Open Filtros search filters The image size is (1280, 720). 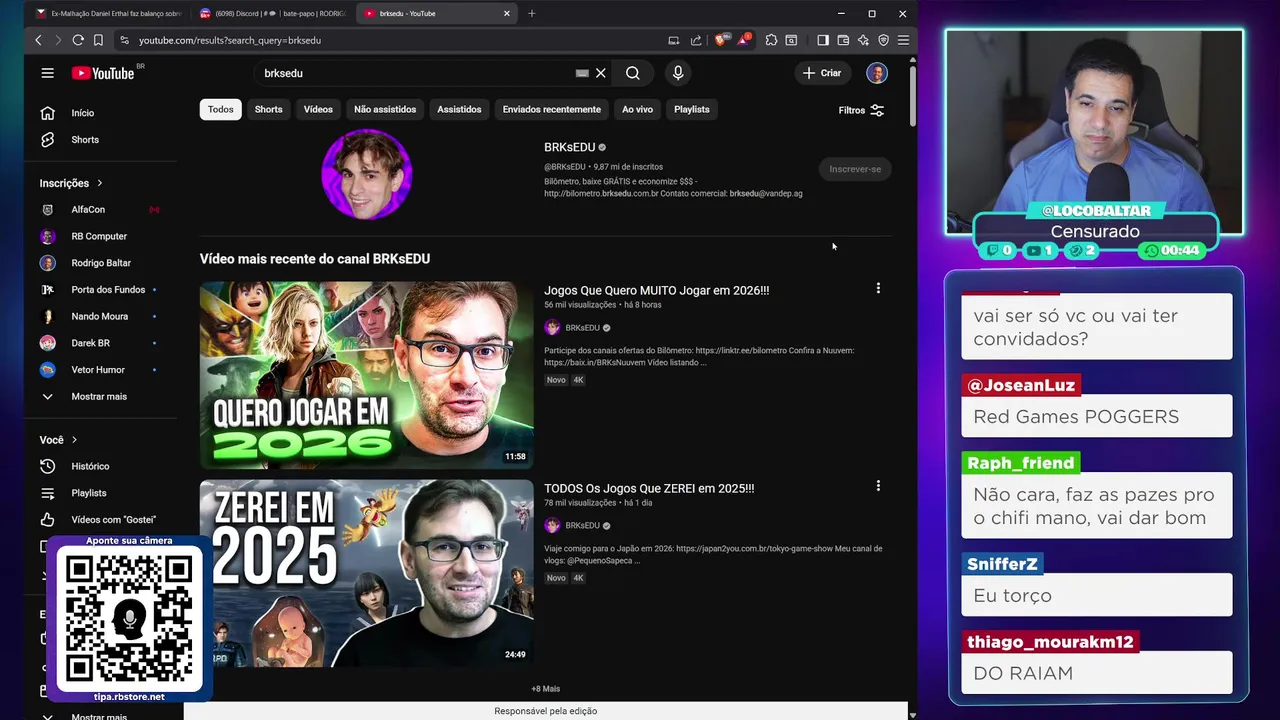(x=861, y=110)
